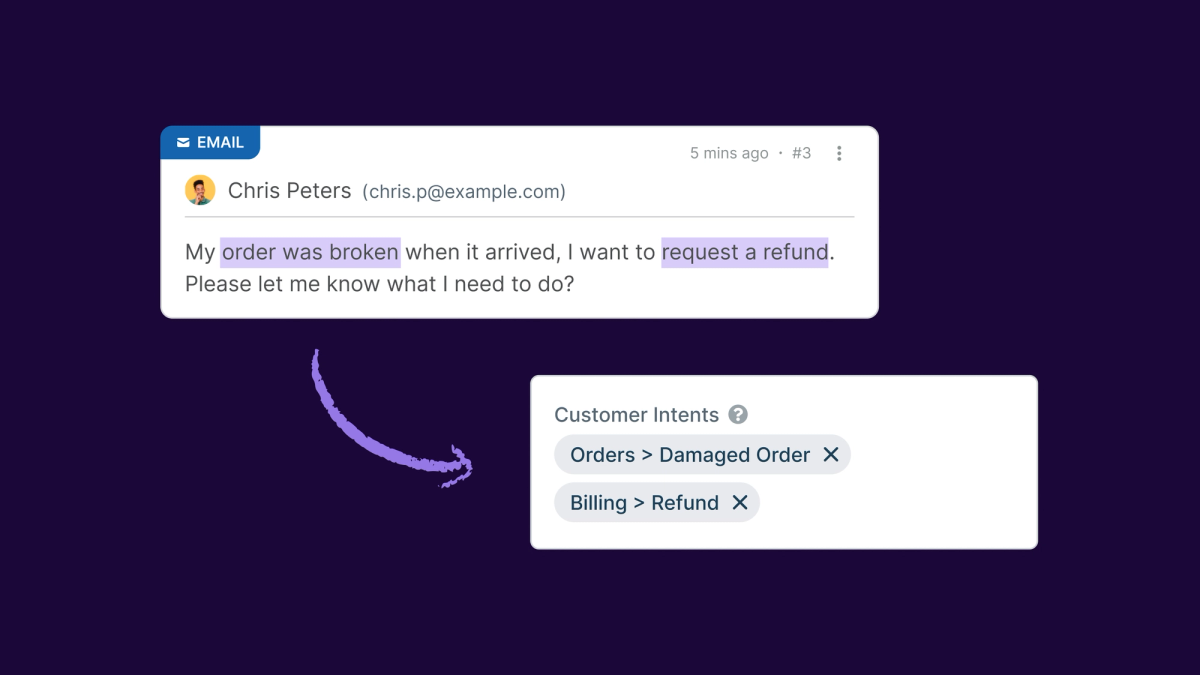Image resolution: width=1200 pixels, height=675 pixels.
Task: Click the Customer Intents help question mark
Action: [x=738, y=414]
